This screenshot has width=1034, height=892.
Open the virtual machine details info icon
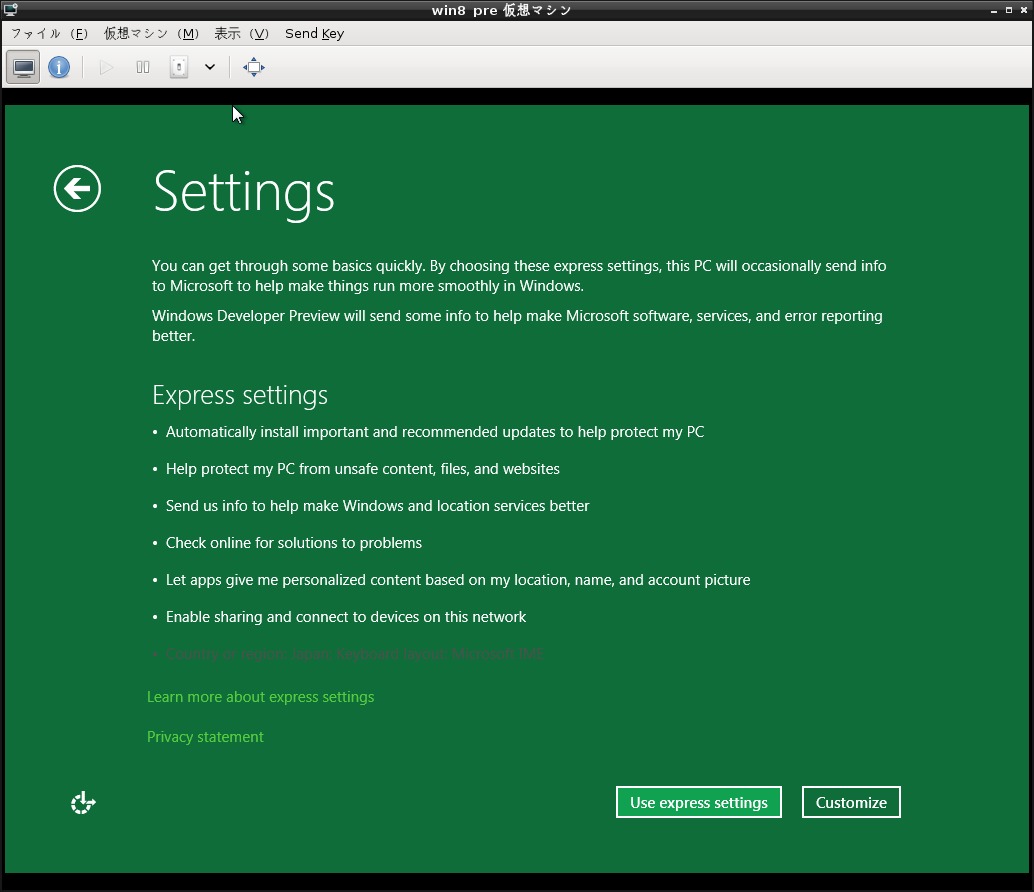(59, 67)
